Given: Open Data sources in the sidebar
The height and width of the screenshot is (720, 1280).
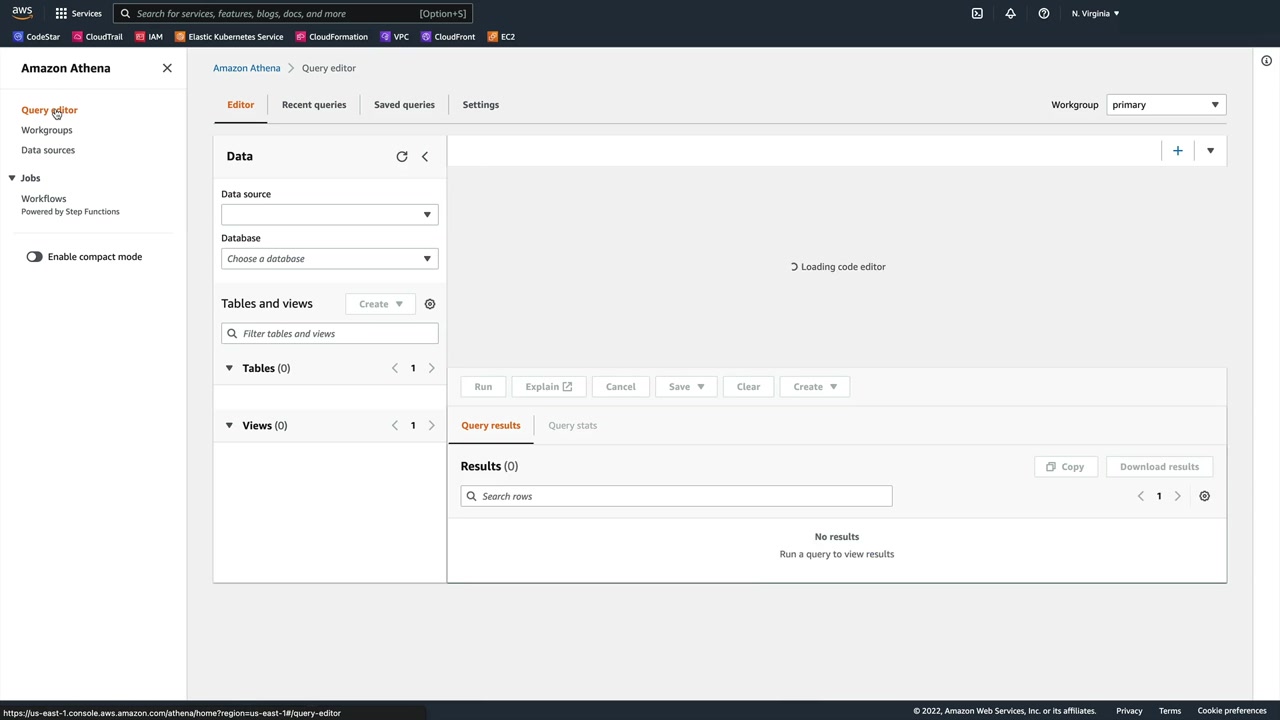Looking at the screenshot, I should pyautogui.click(x=48, y=150).
